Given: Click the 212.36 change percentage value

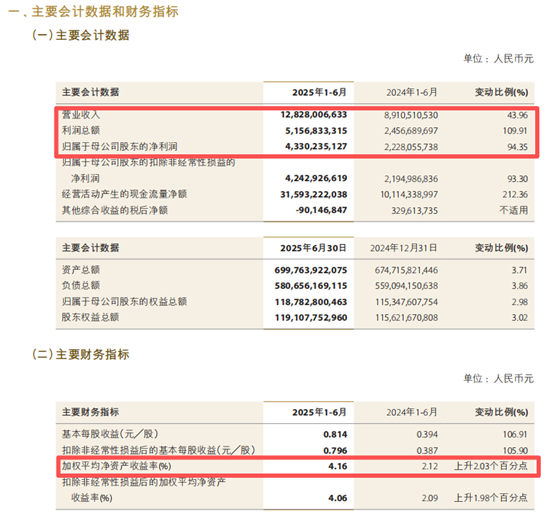Looking at the screenshot, I should [515, 194].
